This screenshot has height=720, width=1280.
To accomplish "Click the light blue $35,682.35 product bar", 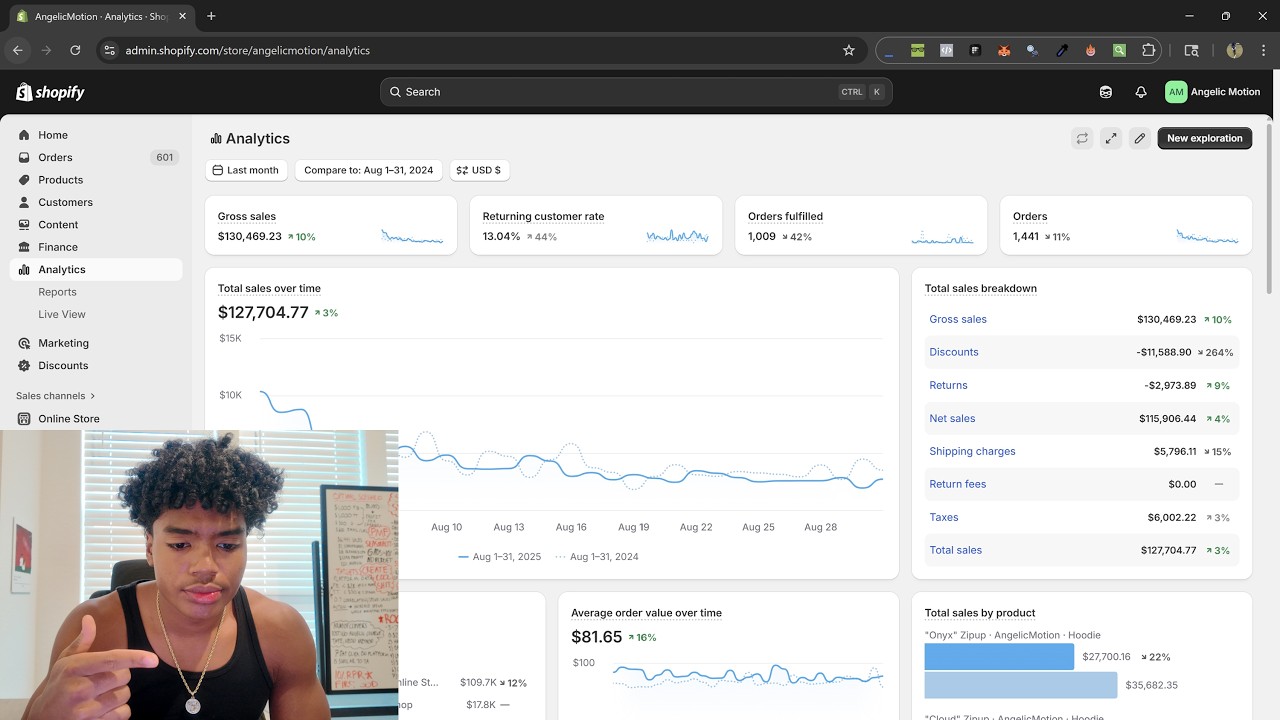I will click(1021, 685).
